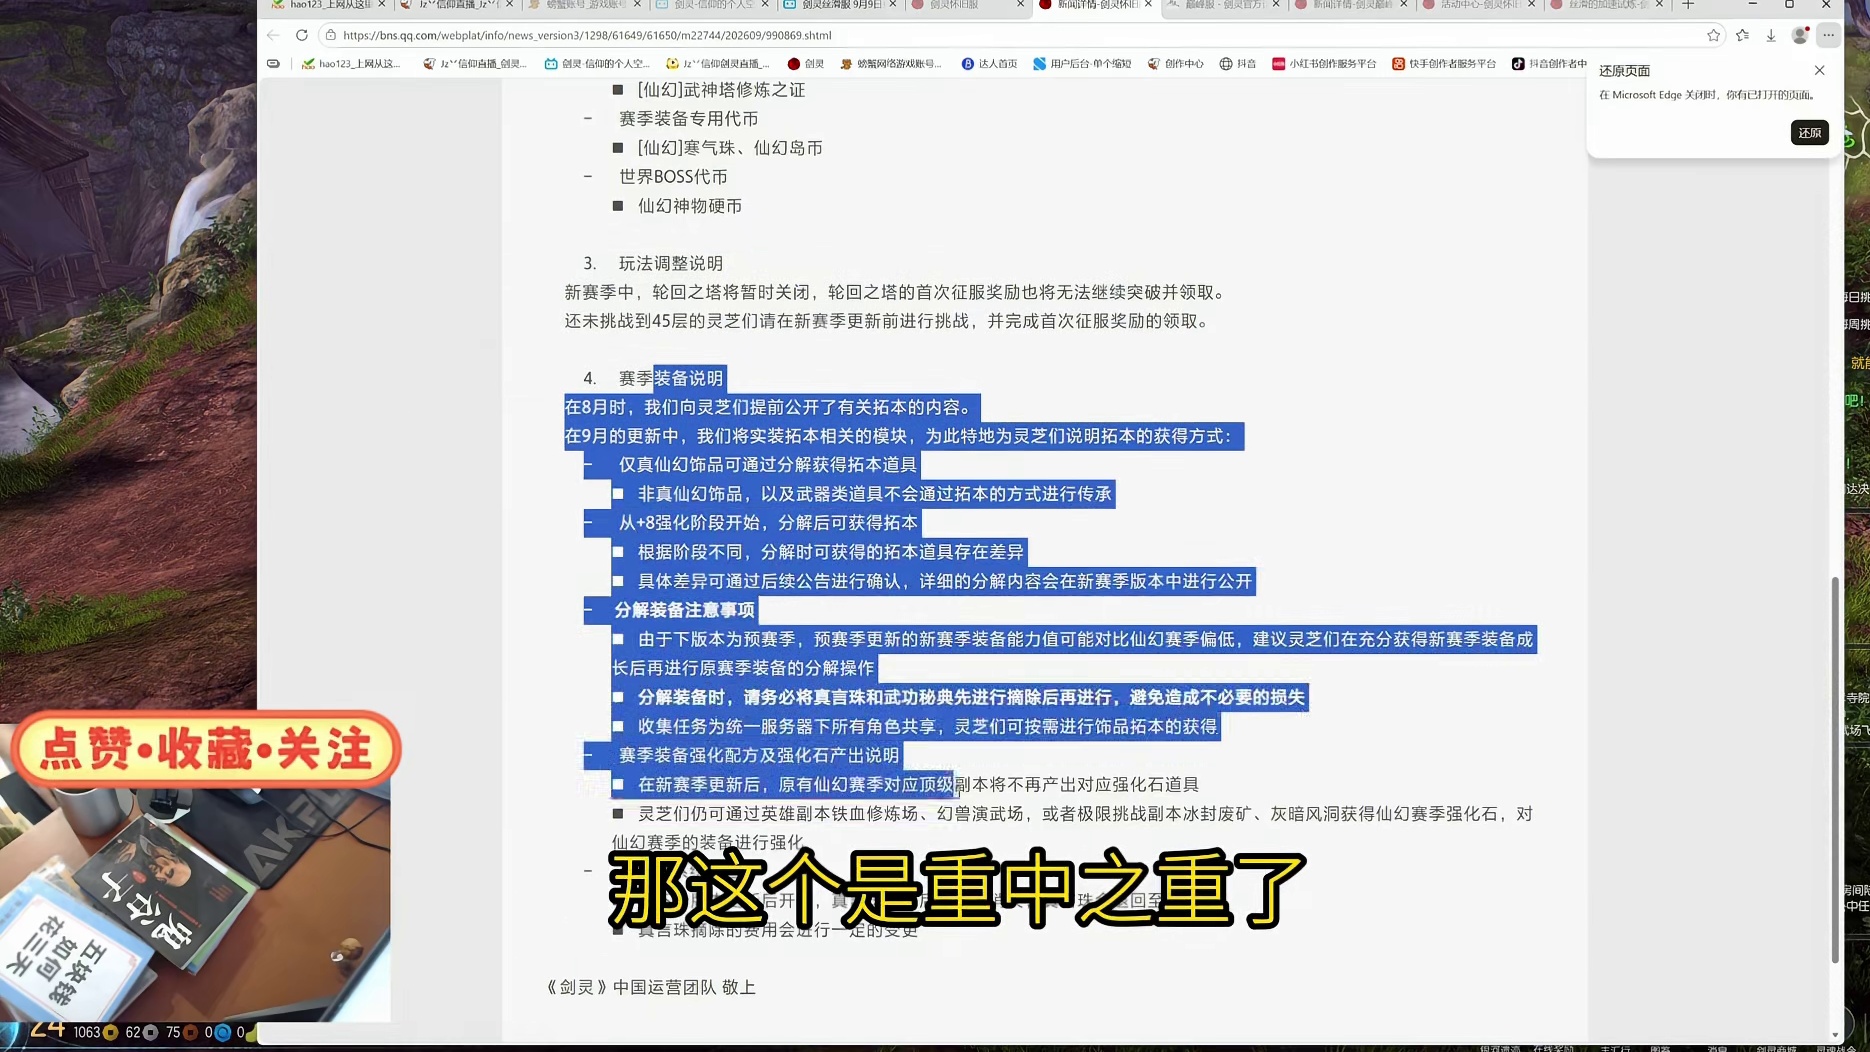Open the 剑灵 bookmark
The height and width of the screenshot is (1052, 1870).
(806, 63)
